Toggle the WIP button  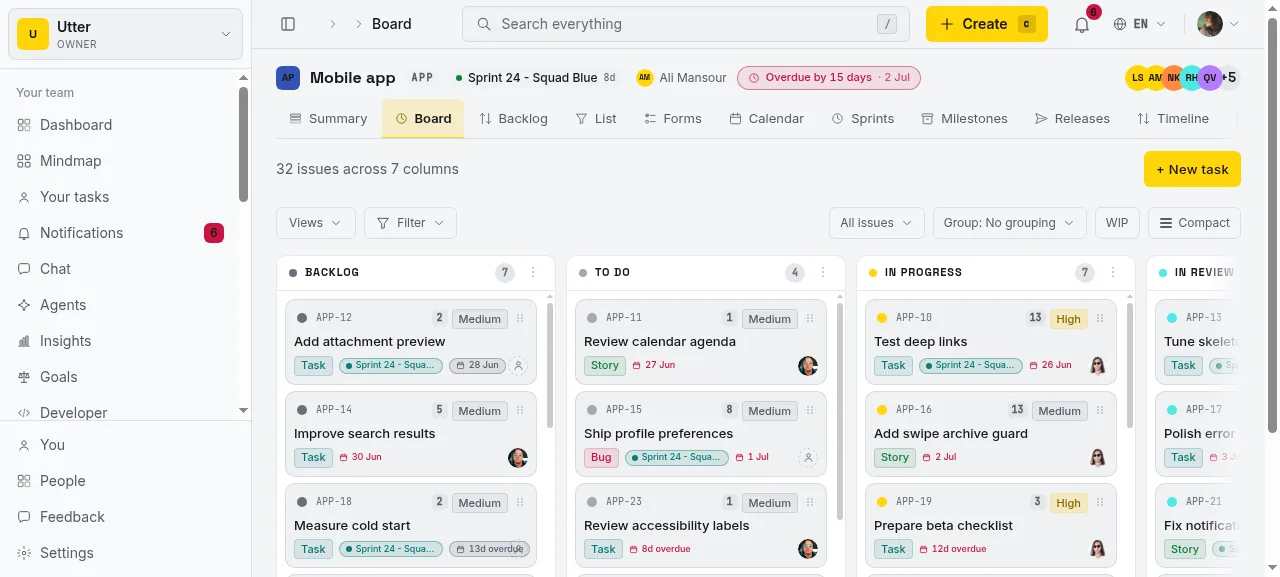tap(1117, 223)
